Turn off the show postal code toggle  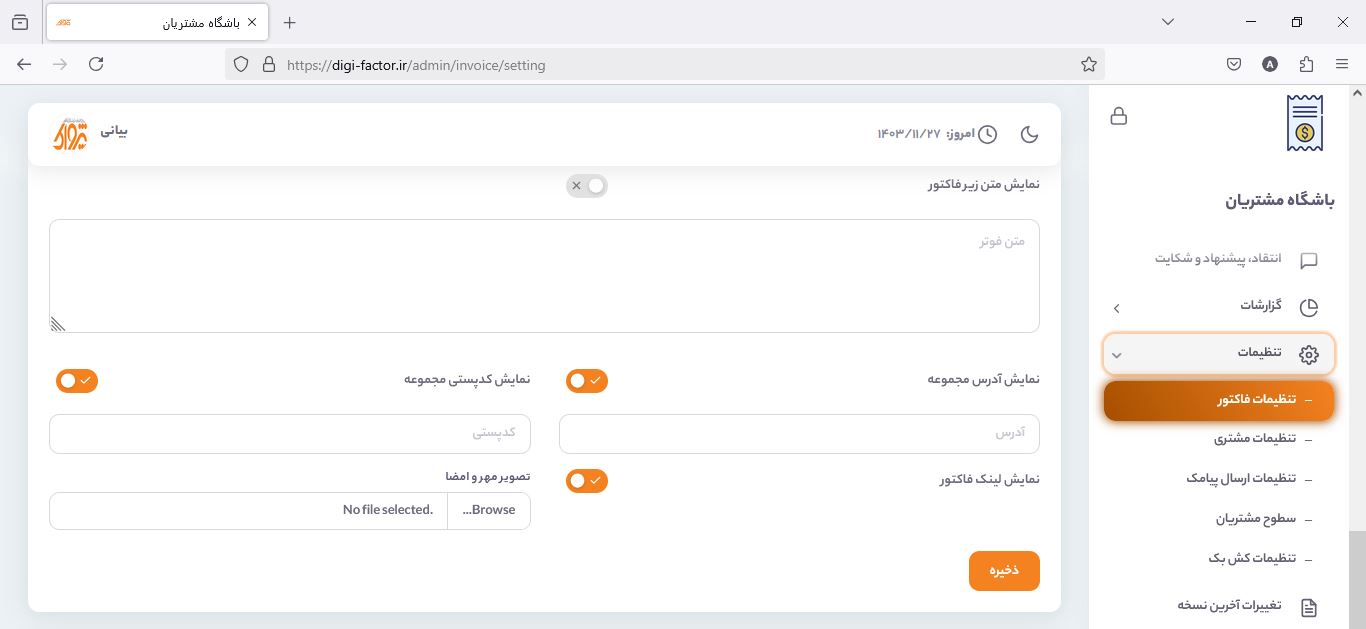[x=77, y=381]
